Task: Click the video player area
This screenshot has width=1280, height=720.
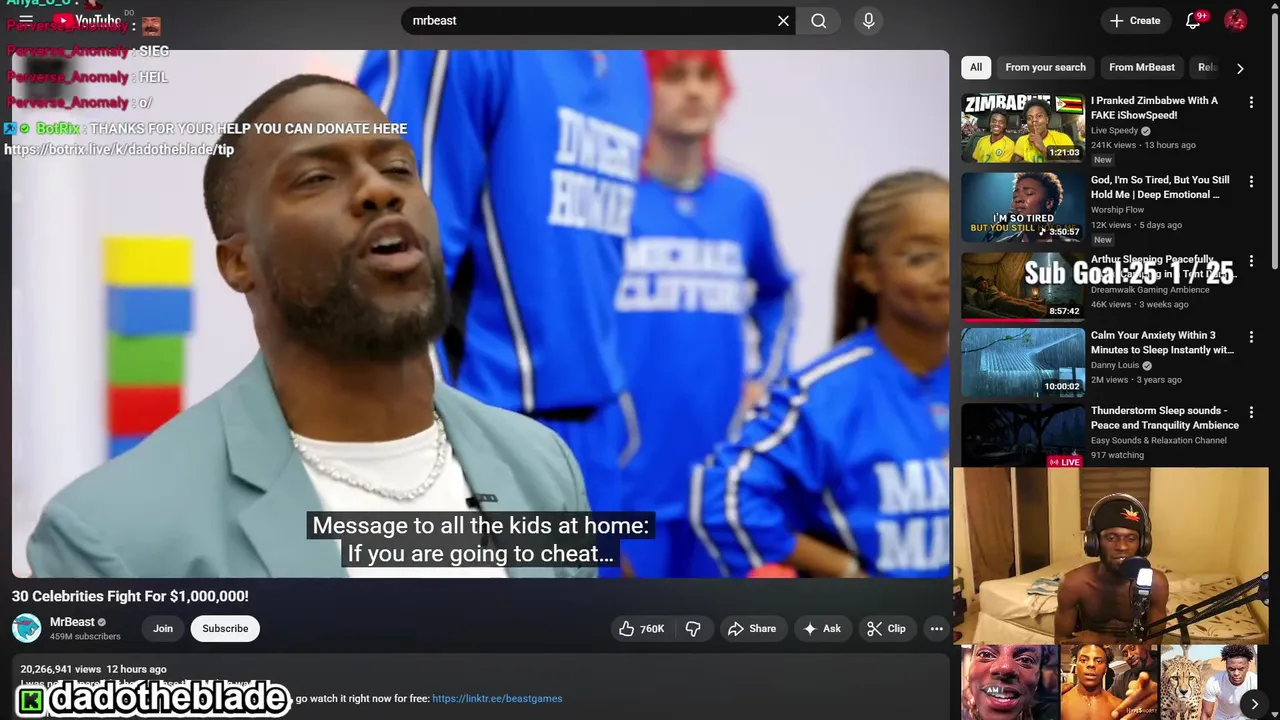Action: click(x=480, y=314)
